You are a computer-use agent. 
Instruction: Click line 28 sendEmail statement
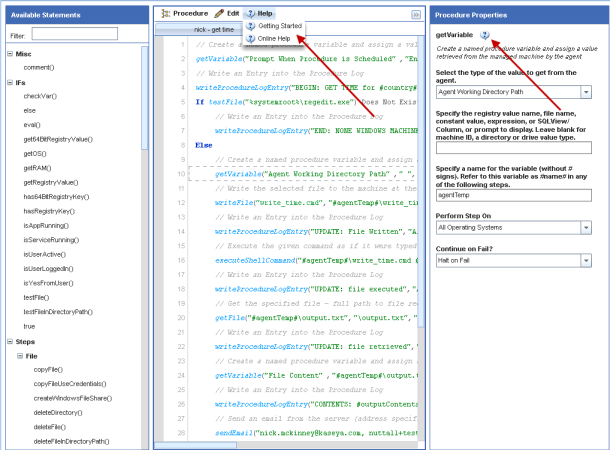tap(316, 433)
